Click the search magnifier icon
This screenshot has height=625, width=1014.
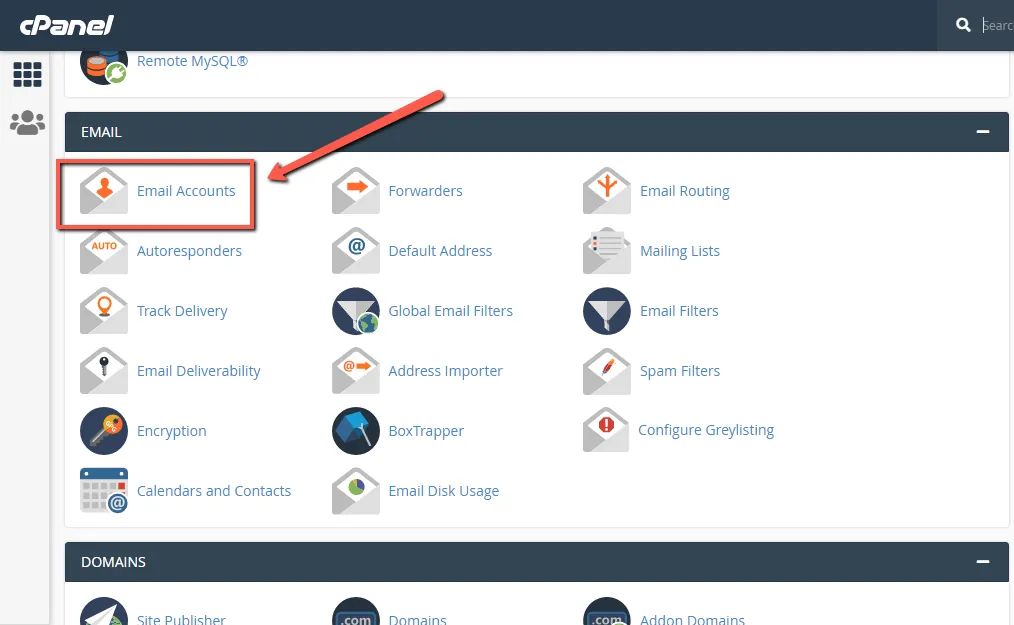pos(963,25)
